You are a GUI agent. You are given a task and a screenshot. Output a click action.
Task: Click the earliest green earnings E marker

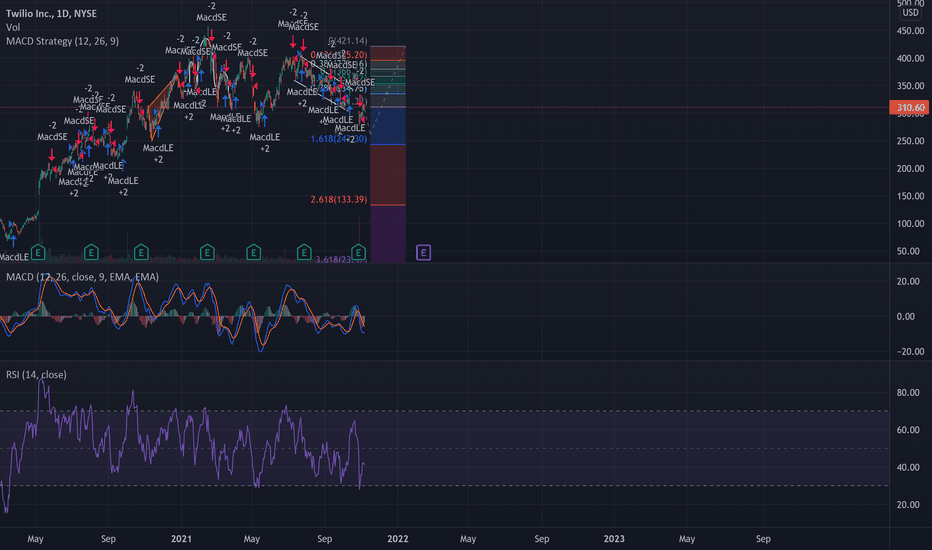pyautogui.click(x=38, y=253)
